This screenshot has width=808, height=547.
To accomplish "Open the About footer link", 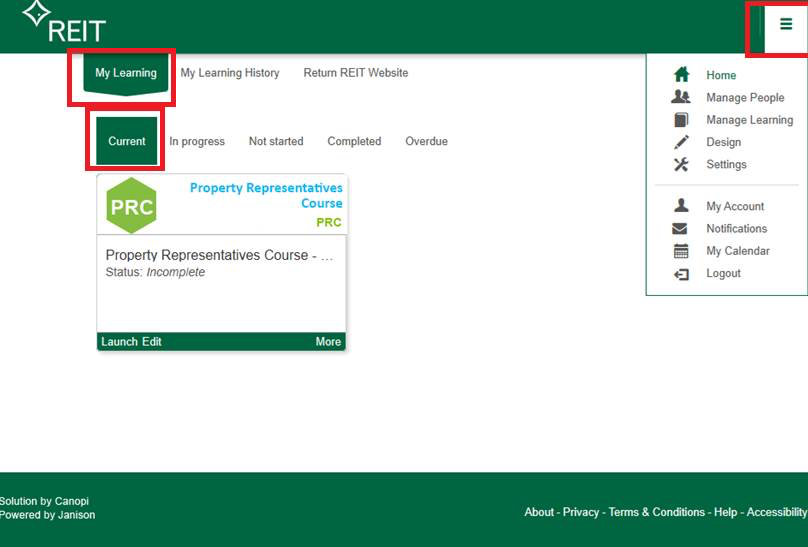I will click(x=539, y=512).
